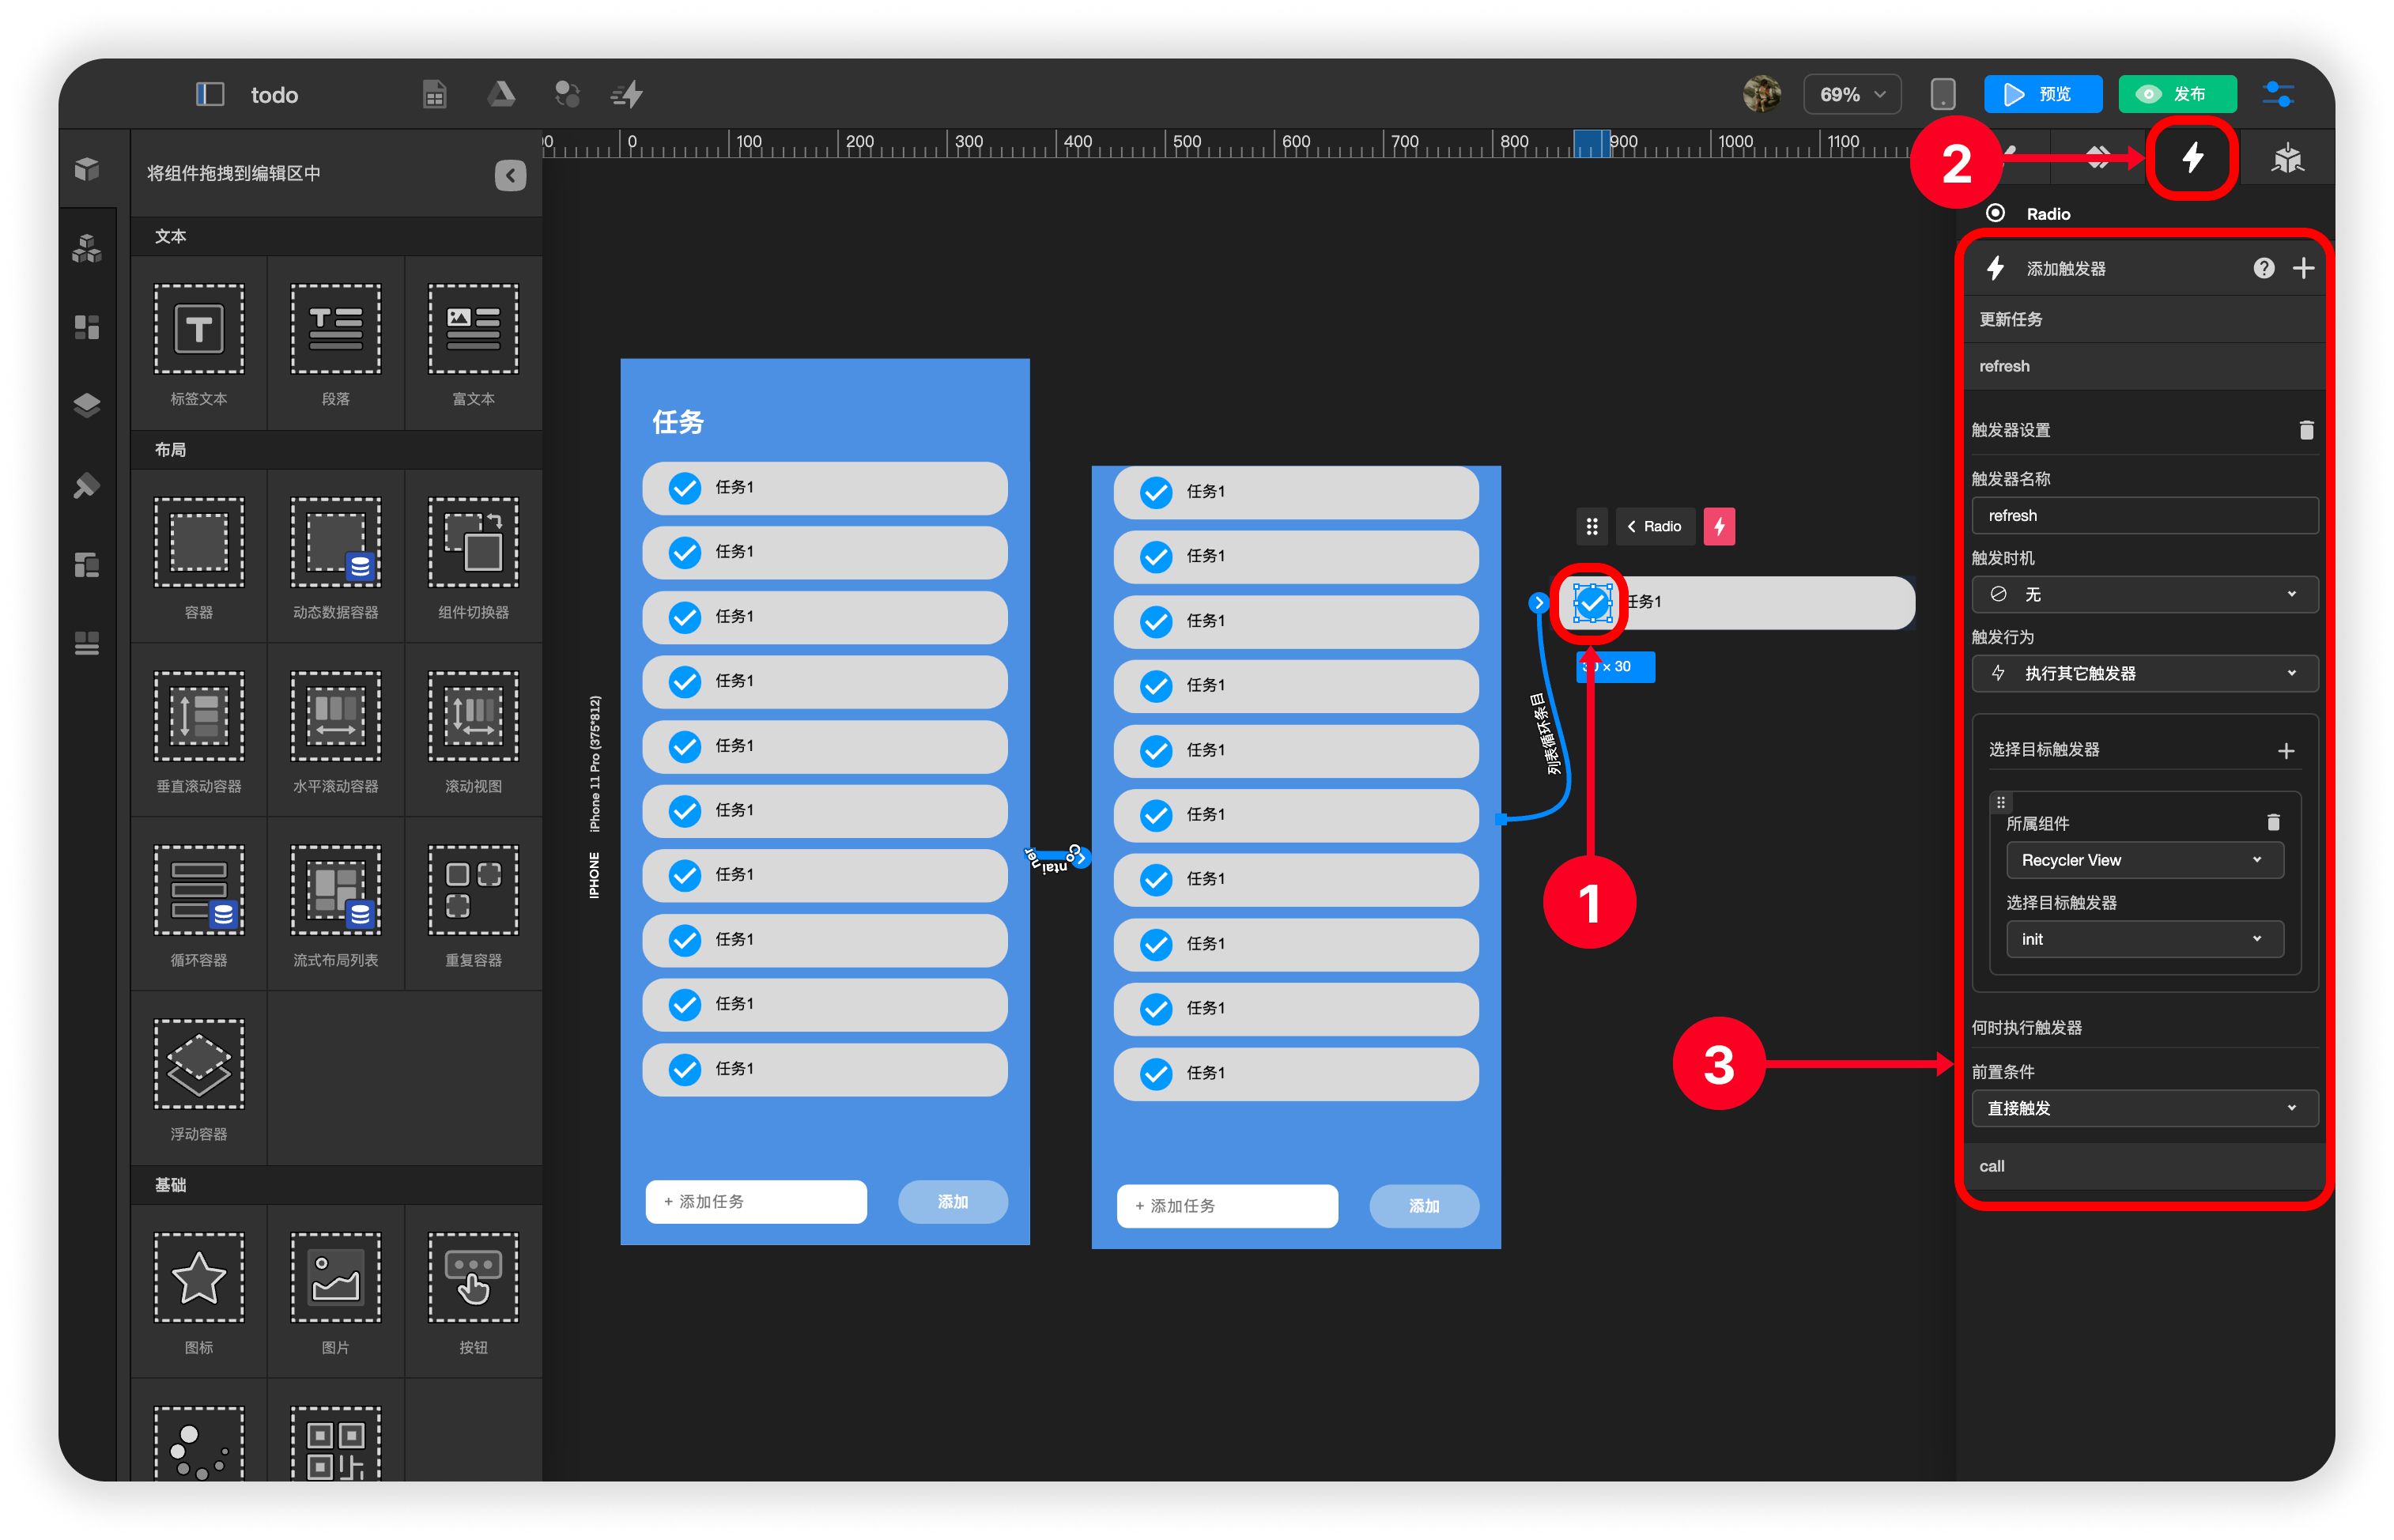The height and width of the screenshot is (1540, 2394).
Task: Open device preview phone icon
Action: (1942, 94)
